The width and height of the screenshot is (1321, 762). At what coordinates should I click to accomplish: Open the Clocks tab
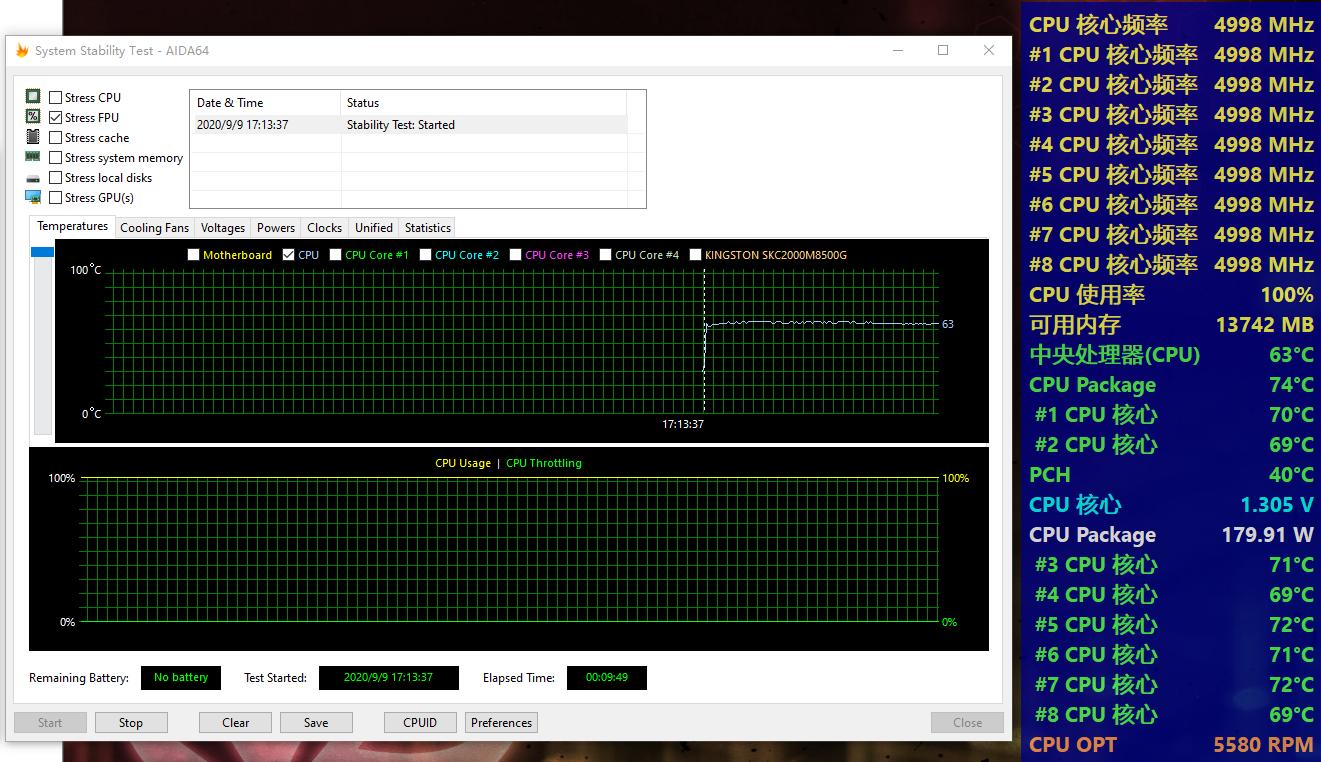click(325, 228)
